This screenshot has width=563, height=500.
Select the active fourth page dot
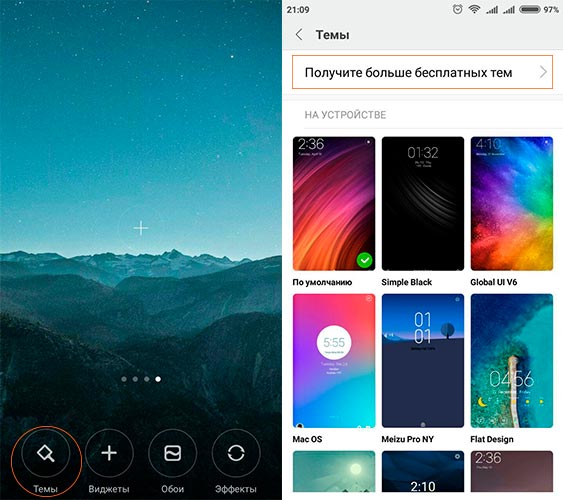click(x=158, y=379)
